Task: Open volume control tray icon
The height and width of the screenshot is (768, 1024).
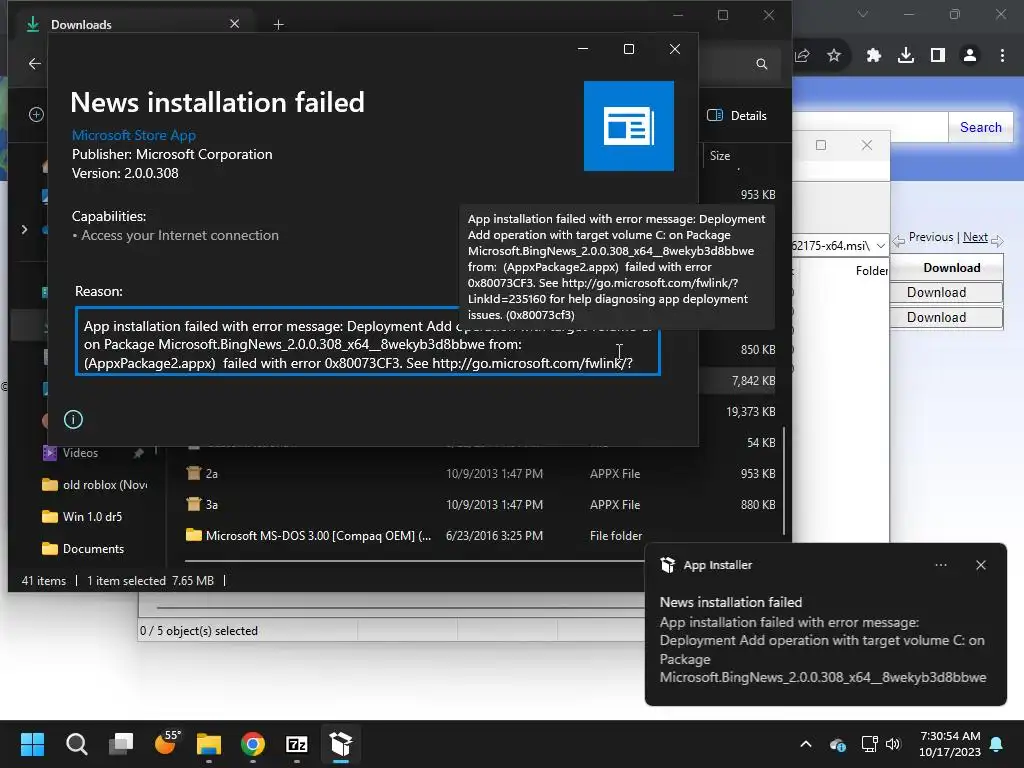Action: click(x=893, y=744)
